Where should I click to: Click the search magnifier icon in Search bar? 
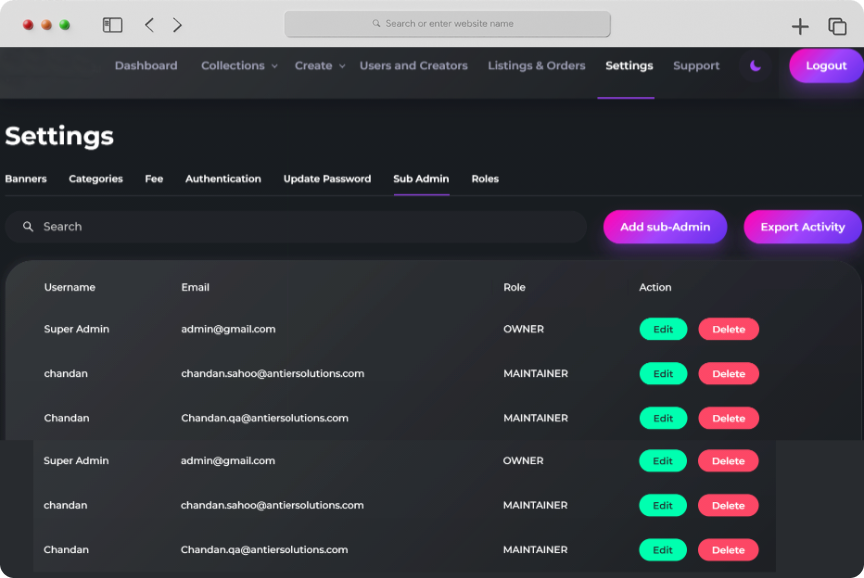(x=28, y=227)
